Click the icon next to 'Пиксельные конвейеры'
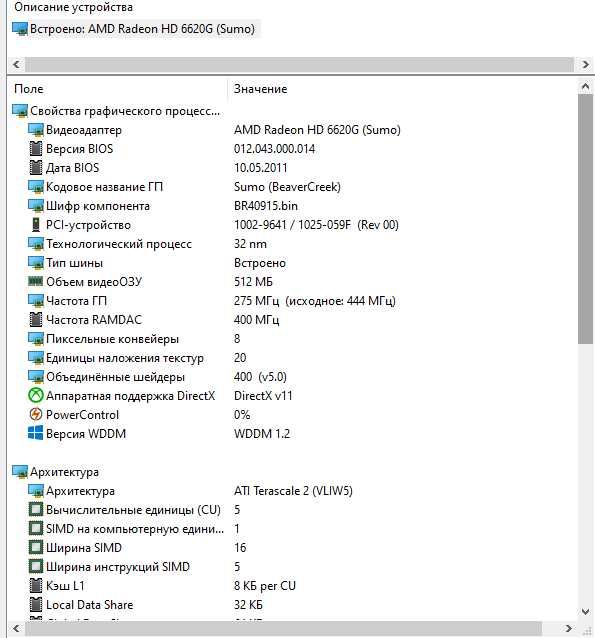 point(36,339)
